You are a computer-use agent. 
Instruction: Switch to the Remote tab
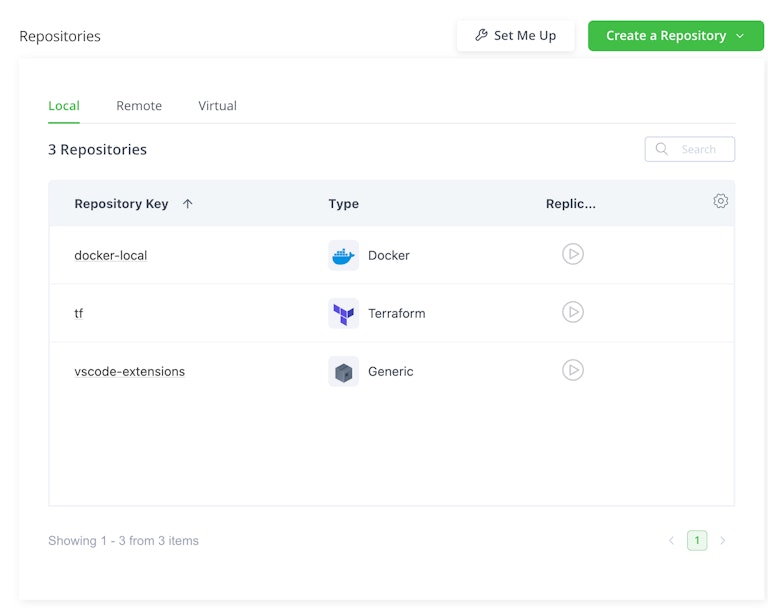(139, 106)
